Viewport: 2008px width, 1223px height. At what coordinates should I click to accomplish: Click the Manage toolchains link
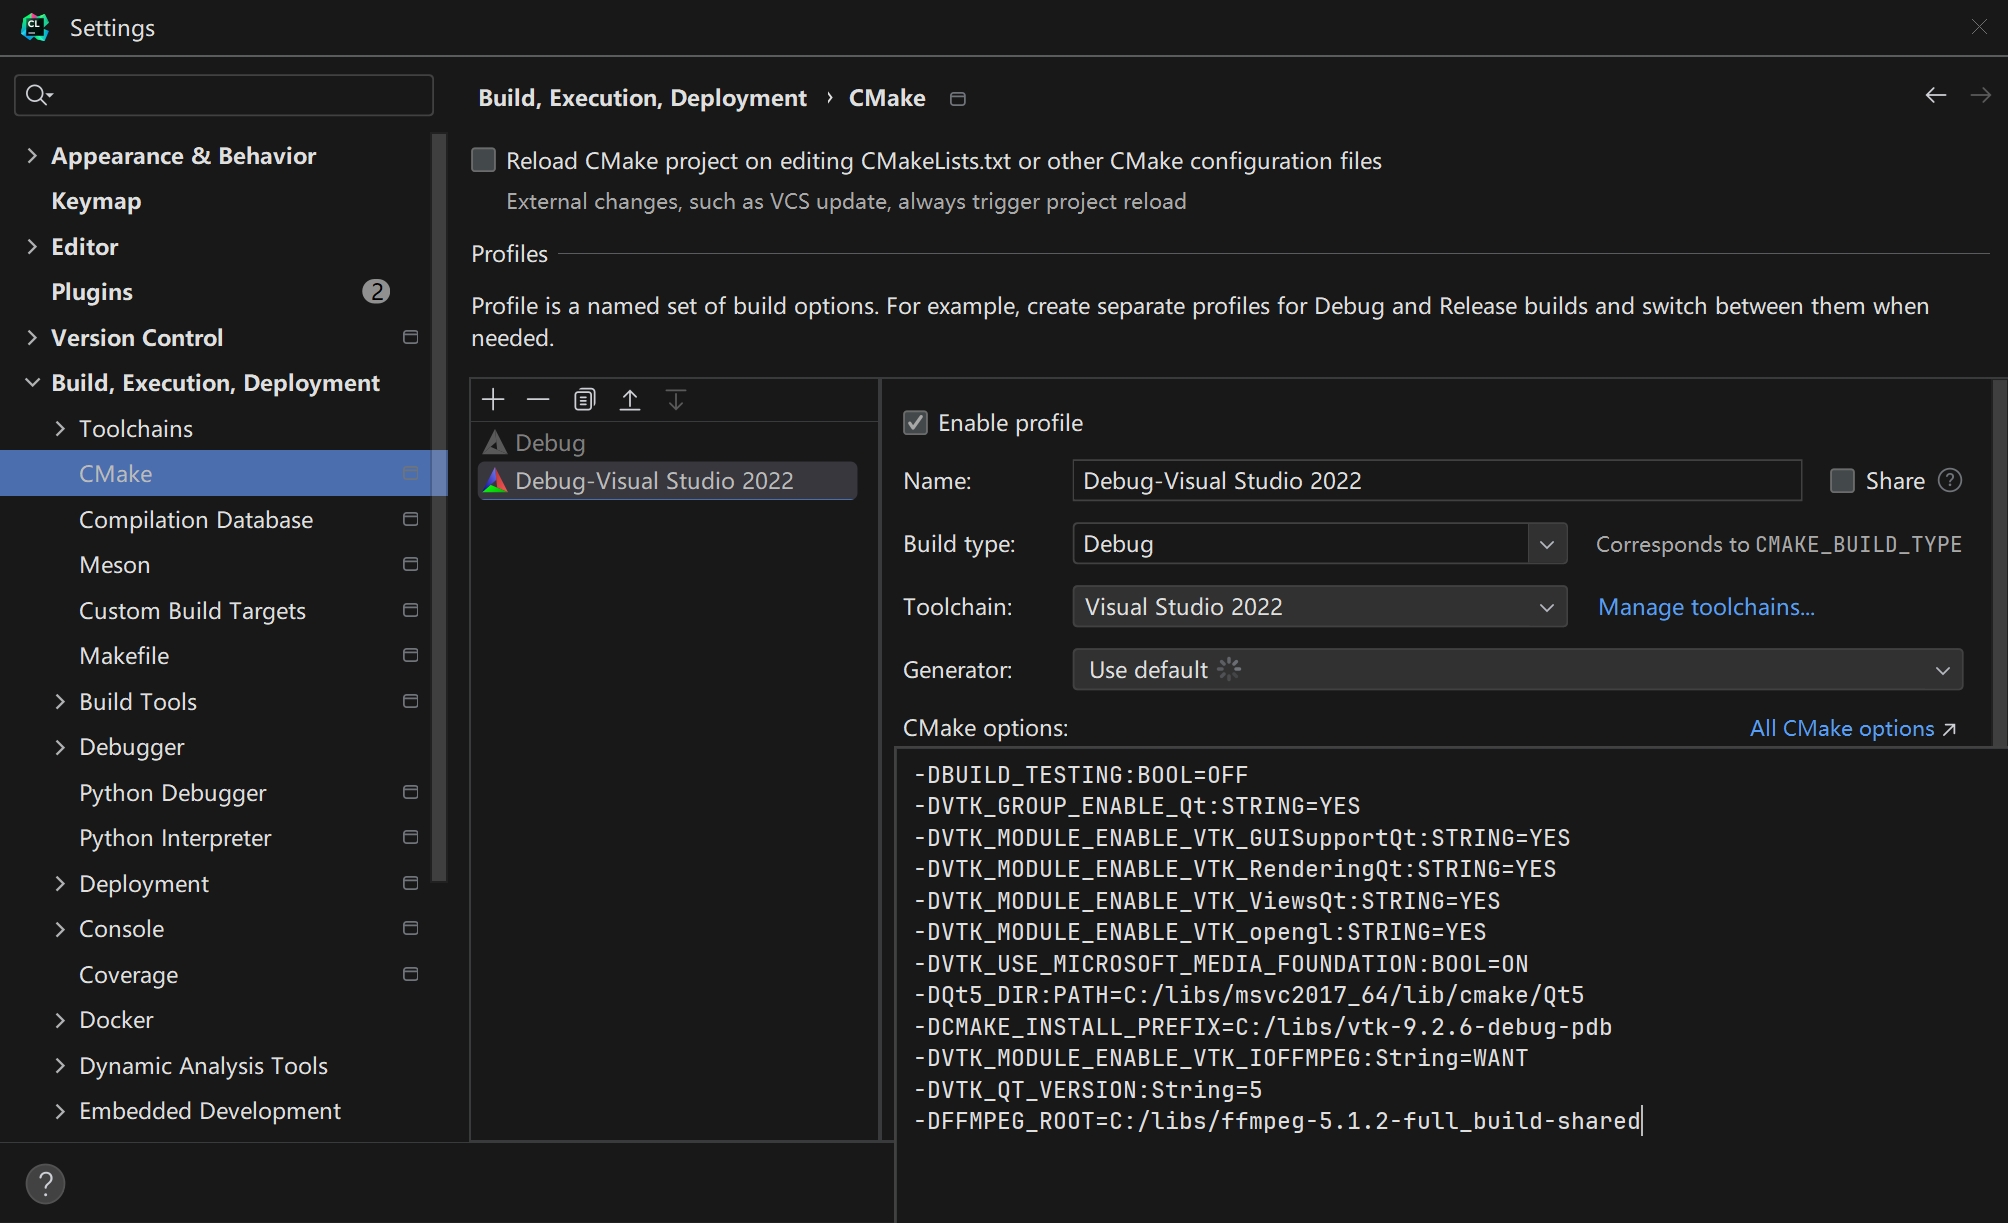click(x=1705, y=607)
